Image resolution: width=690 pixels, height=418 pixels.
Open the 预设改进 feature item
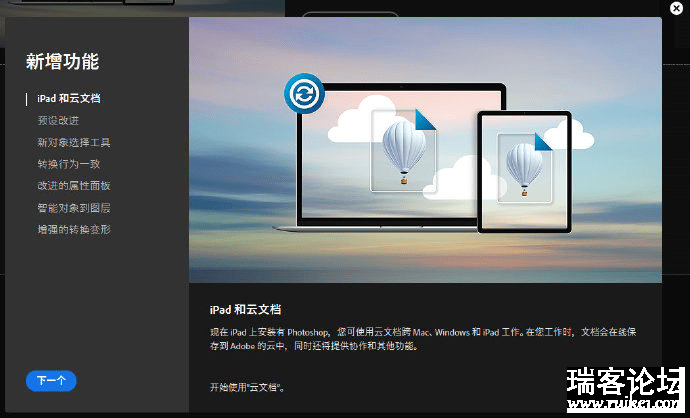58,121
